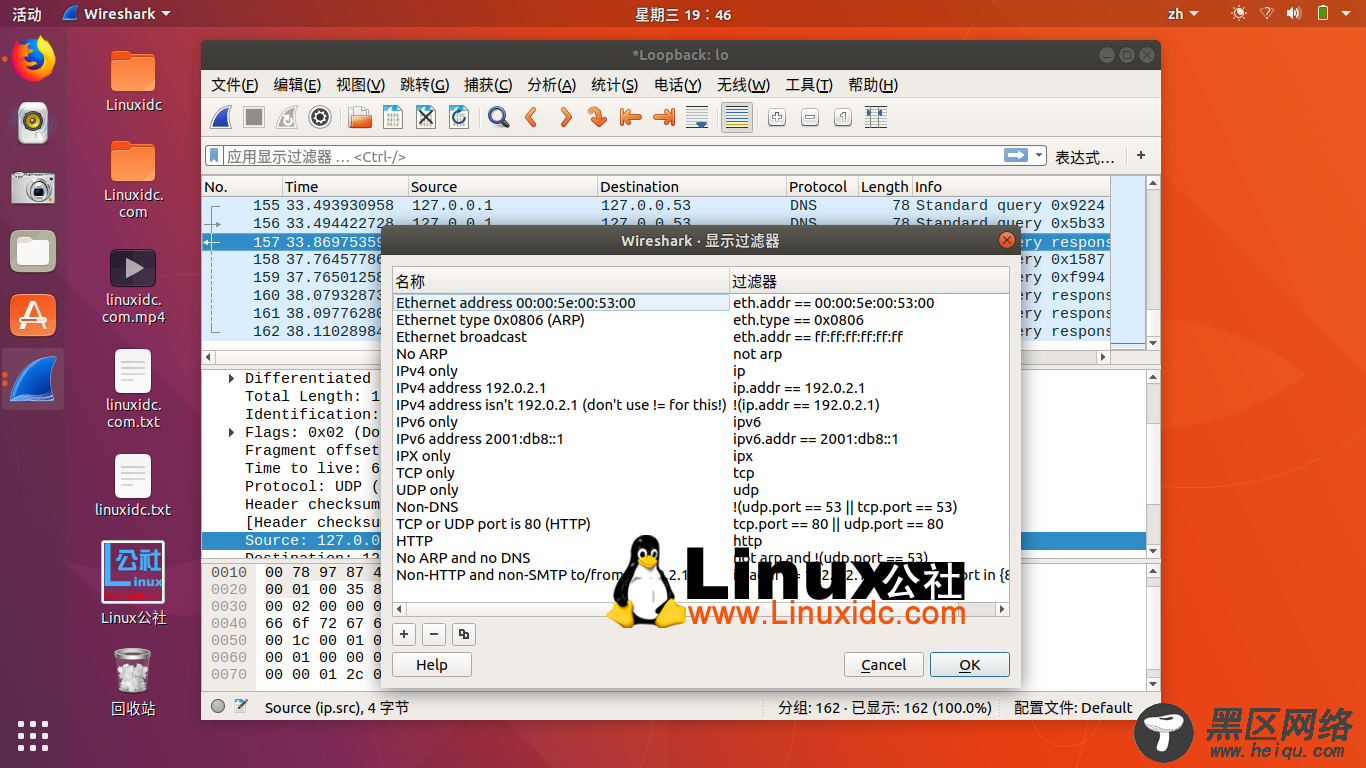Go back in packet history
1366x768 pixels.
[532, 117]
